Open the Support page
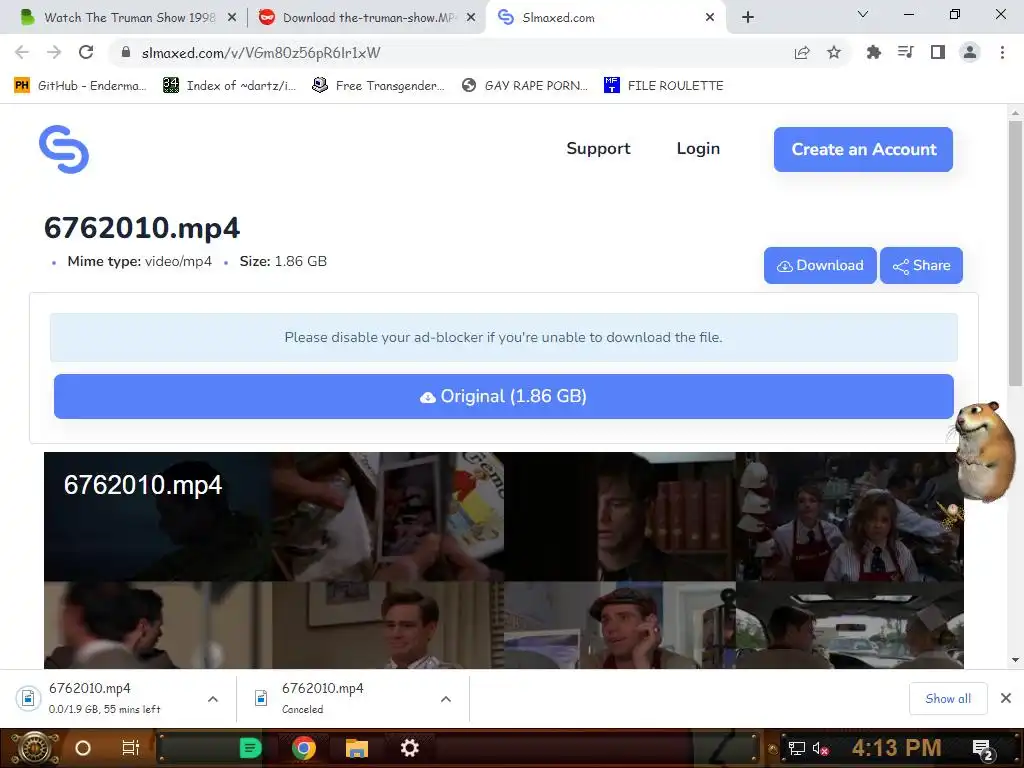Screen dimensions: 1024x768 pos(598,149)
